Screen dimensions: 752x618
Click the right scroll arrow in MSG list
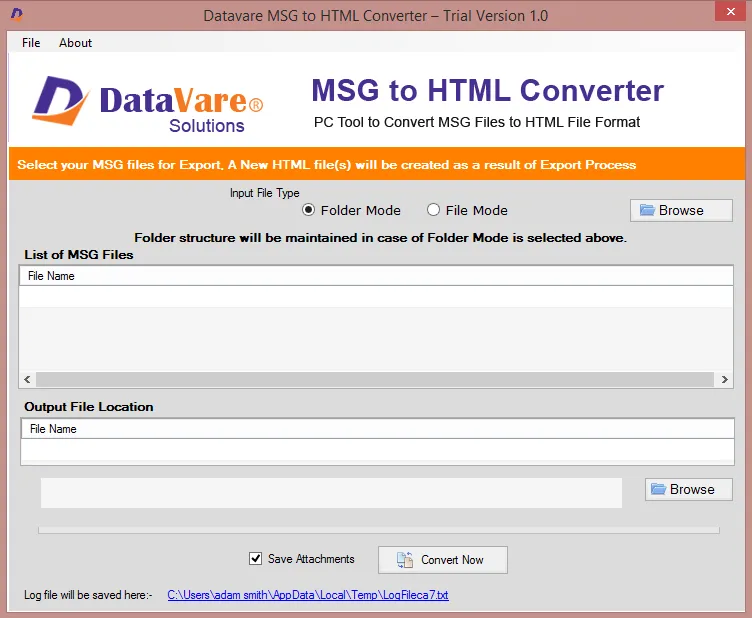click(724, 380)
